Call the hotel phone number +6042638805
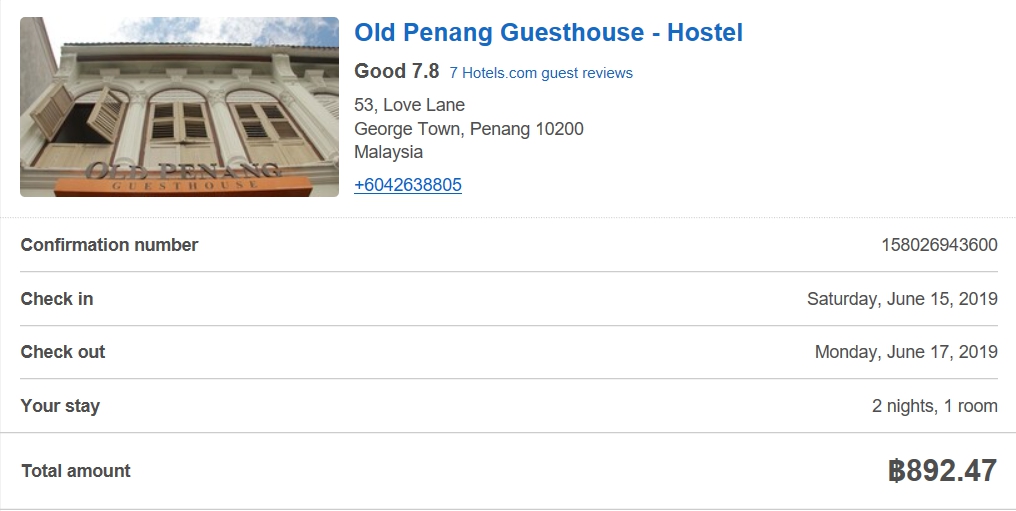 [x=408, y=185]
